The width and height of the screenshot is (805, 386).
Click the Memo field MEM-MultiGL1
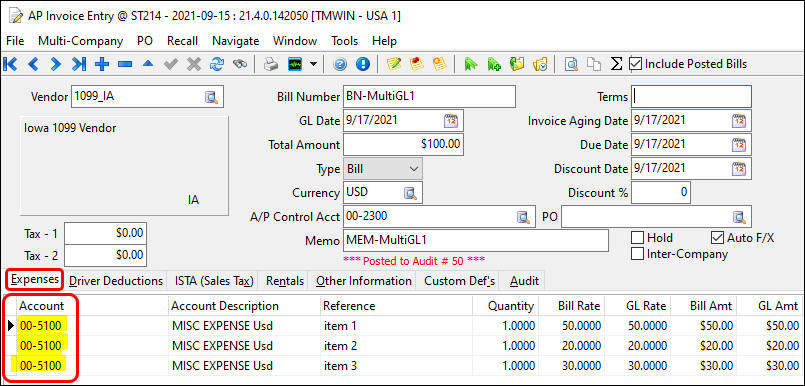click(475, 241)
